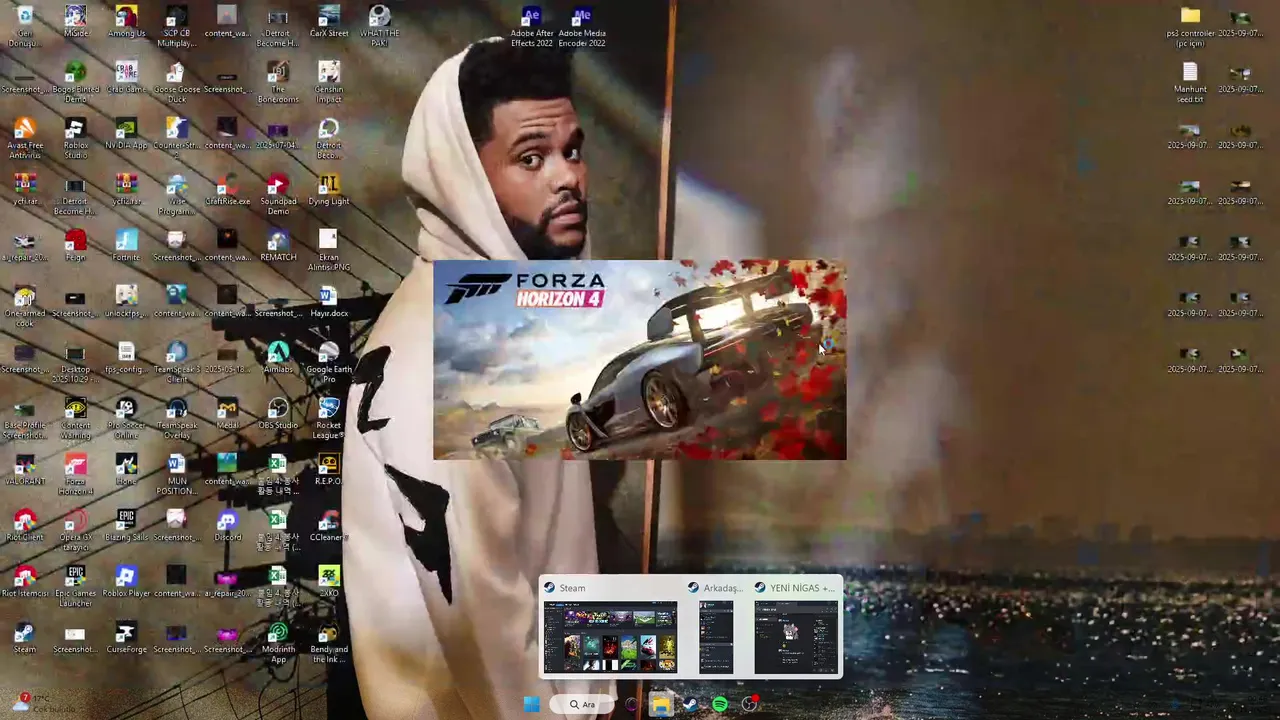
Task: Open the Epic Games Launcher shortcut
Action: [75, 587]
